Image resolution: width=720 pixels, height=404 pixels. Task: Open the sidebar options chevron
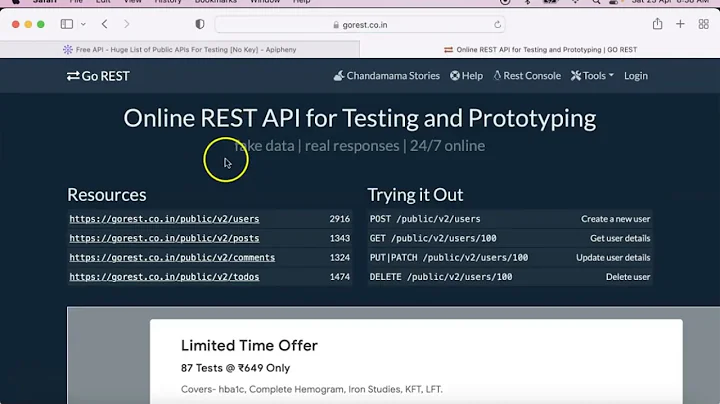click(x=83, y=24)
